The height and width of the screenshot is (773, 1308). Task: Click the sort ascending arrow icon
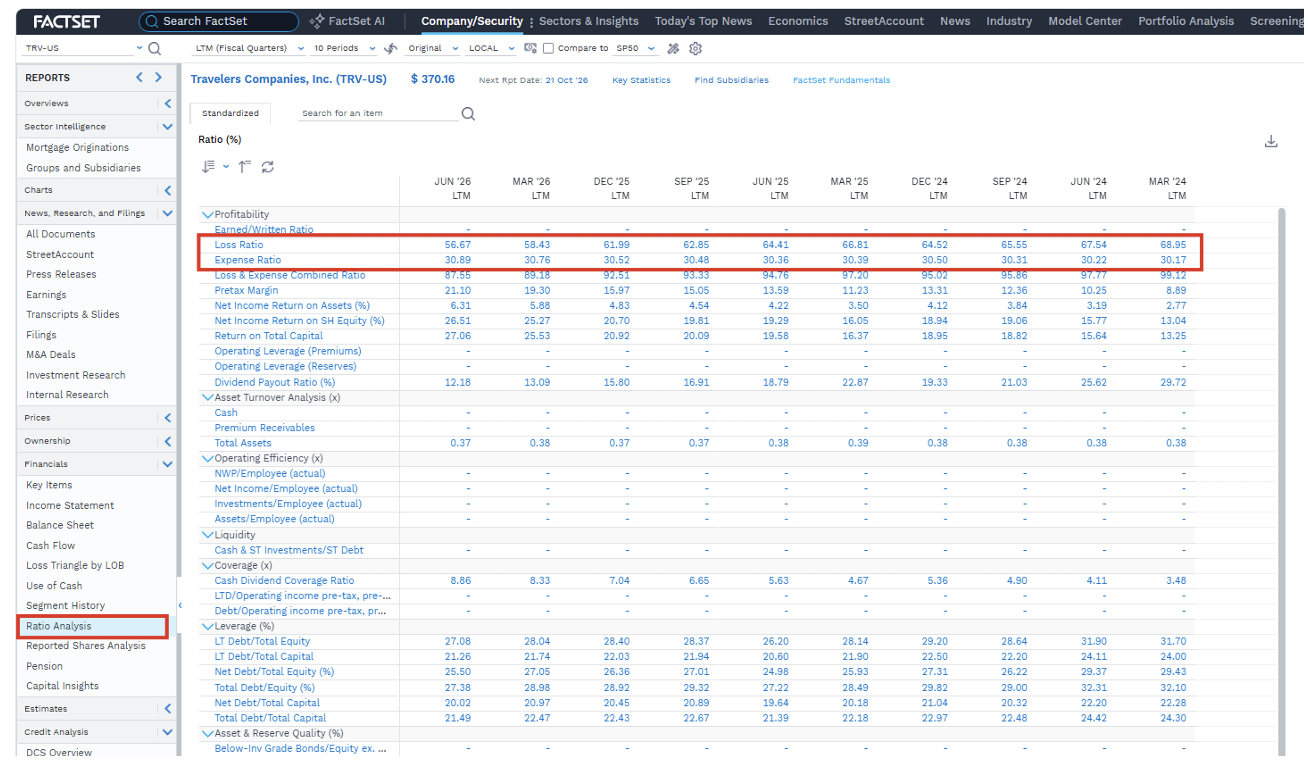click(x=245, y=167)
